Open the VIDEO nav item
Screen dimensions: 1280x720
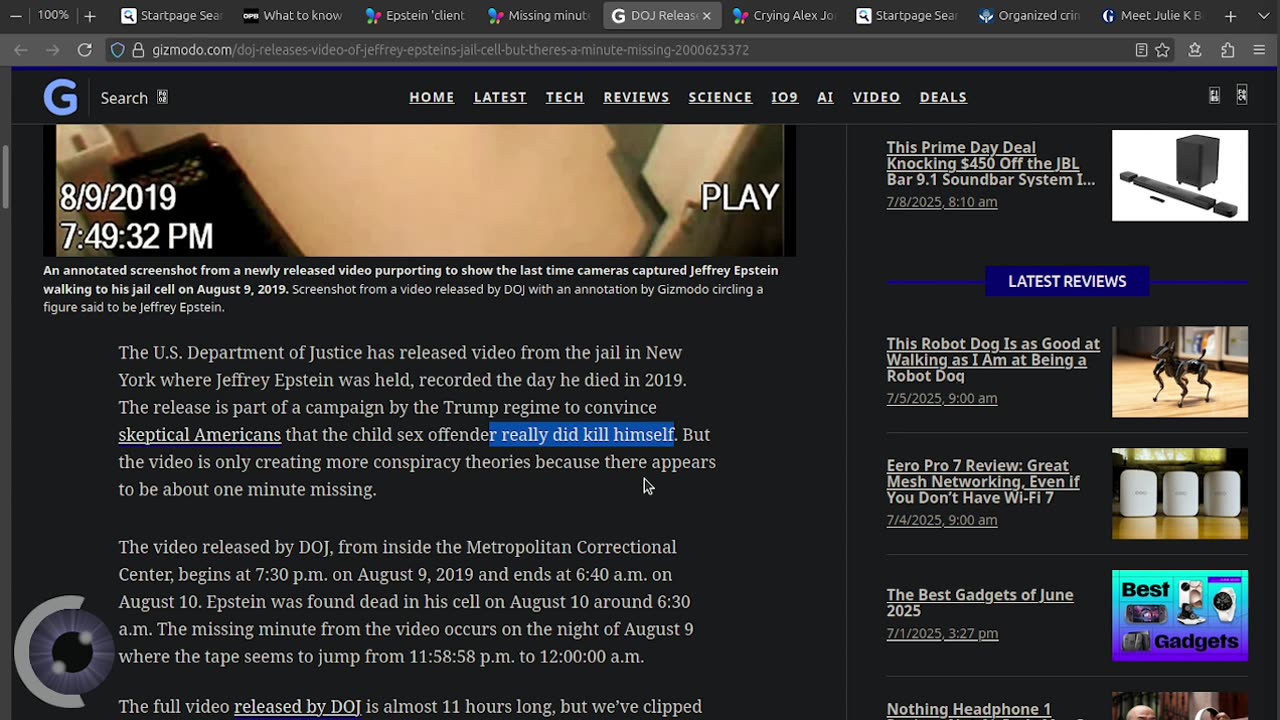[877, 97]
